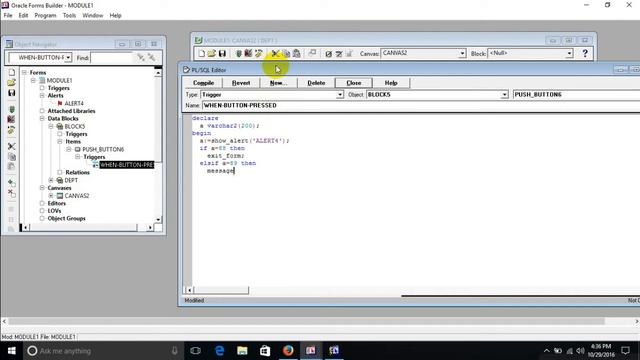Collapse MODULE1 node in Object Navigator

(x=33, y=80)
